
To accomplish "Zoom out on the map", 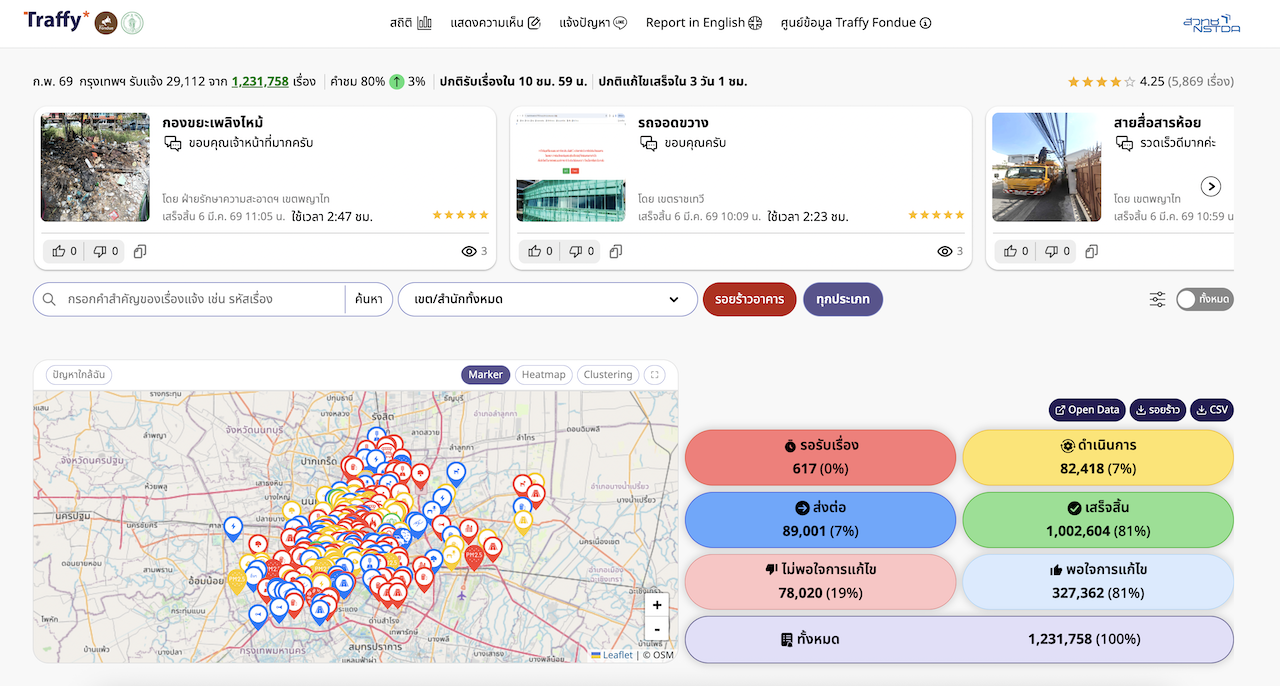I will click(656, 629).
